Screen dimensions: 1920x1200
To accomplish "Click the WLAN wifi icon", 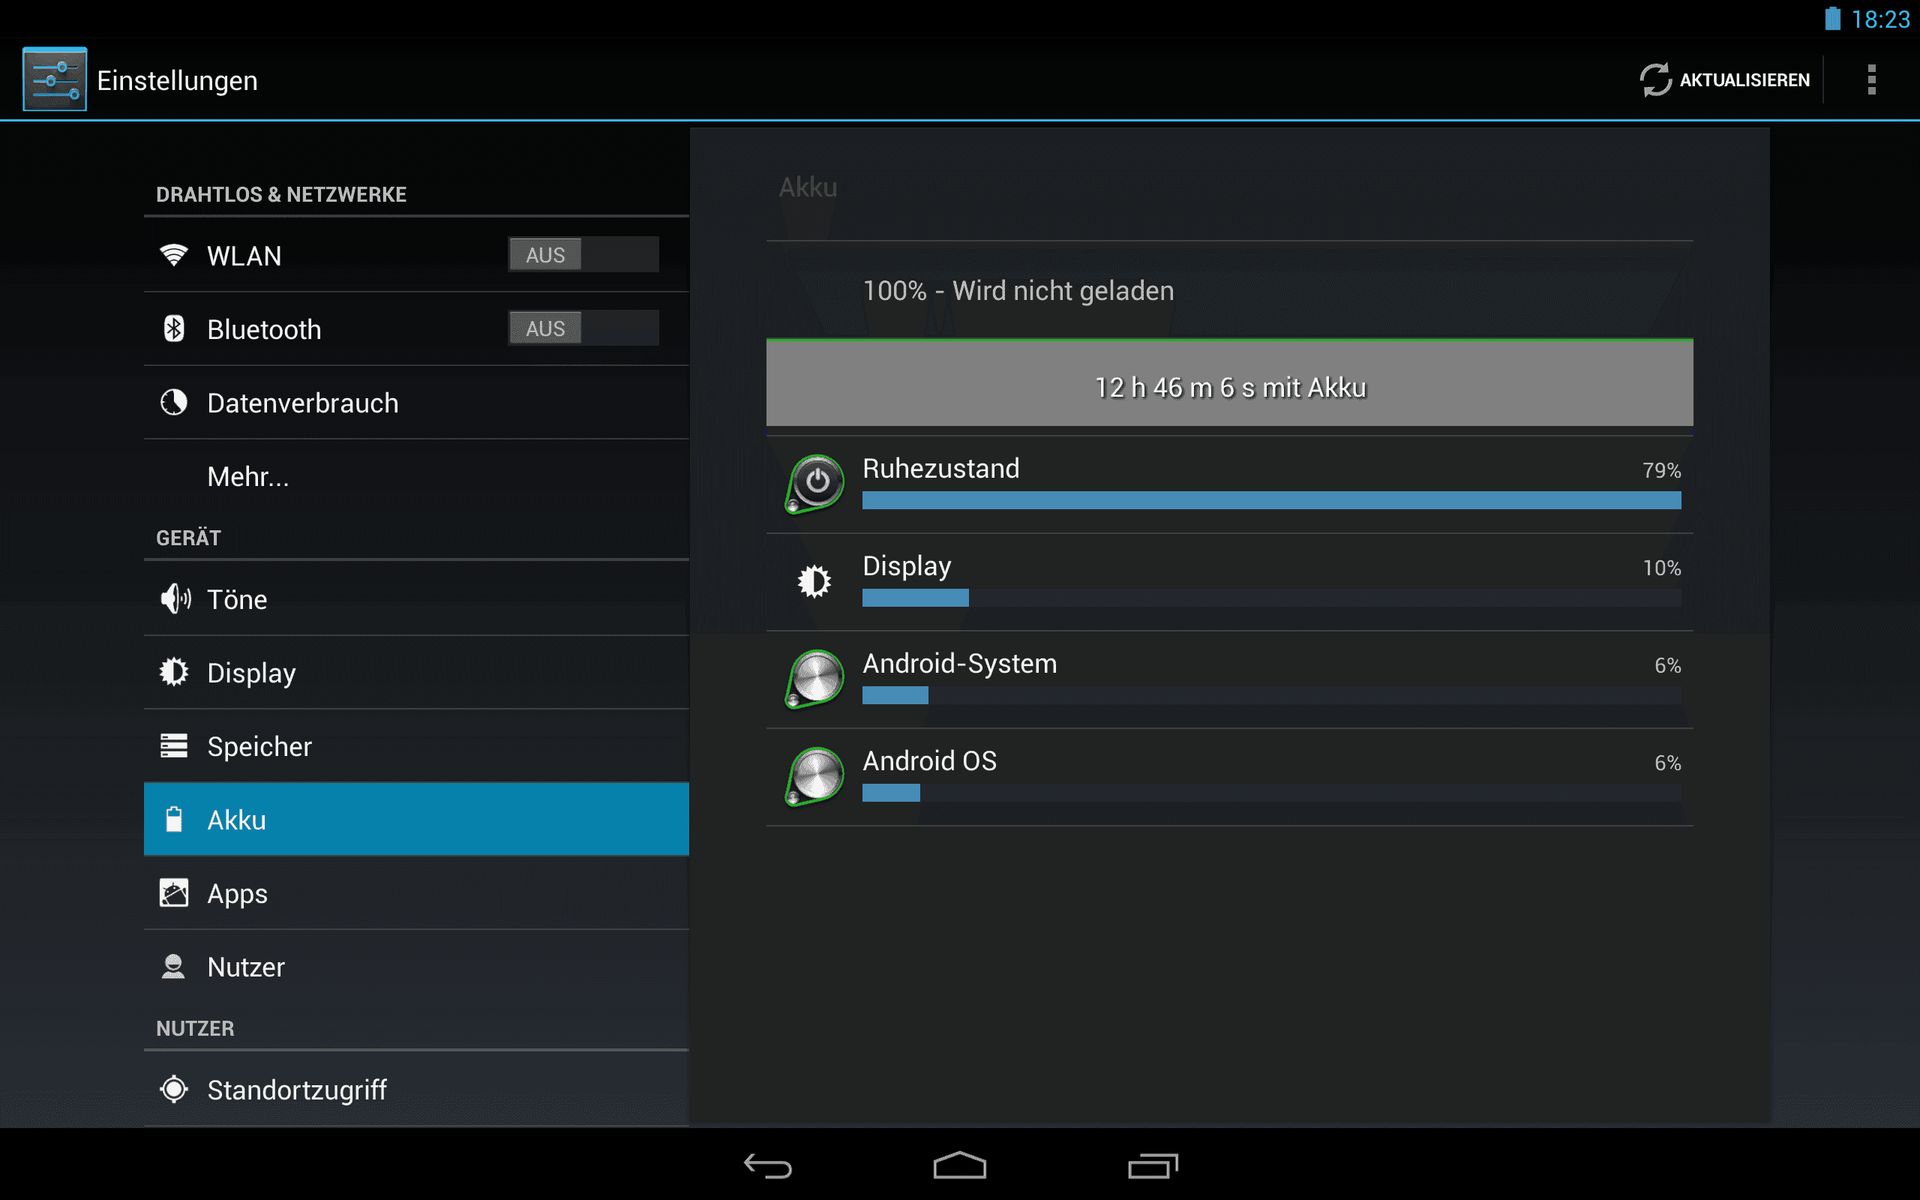I will coord(174,255).
